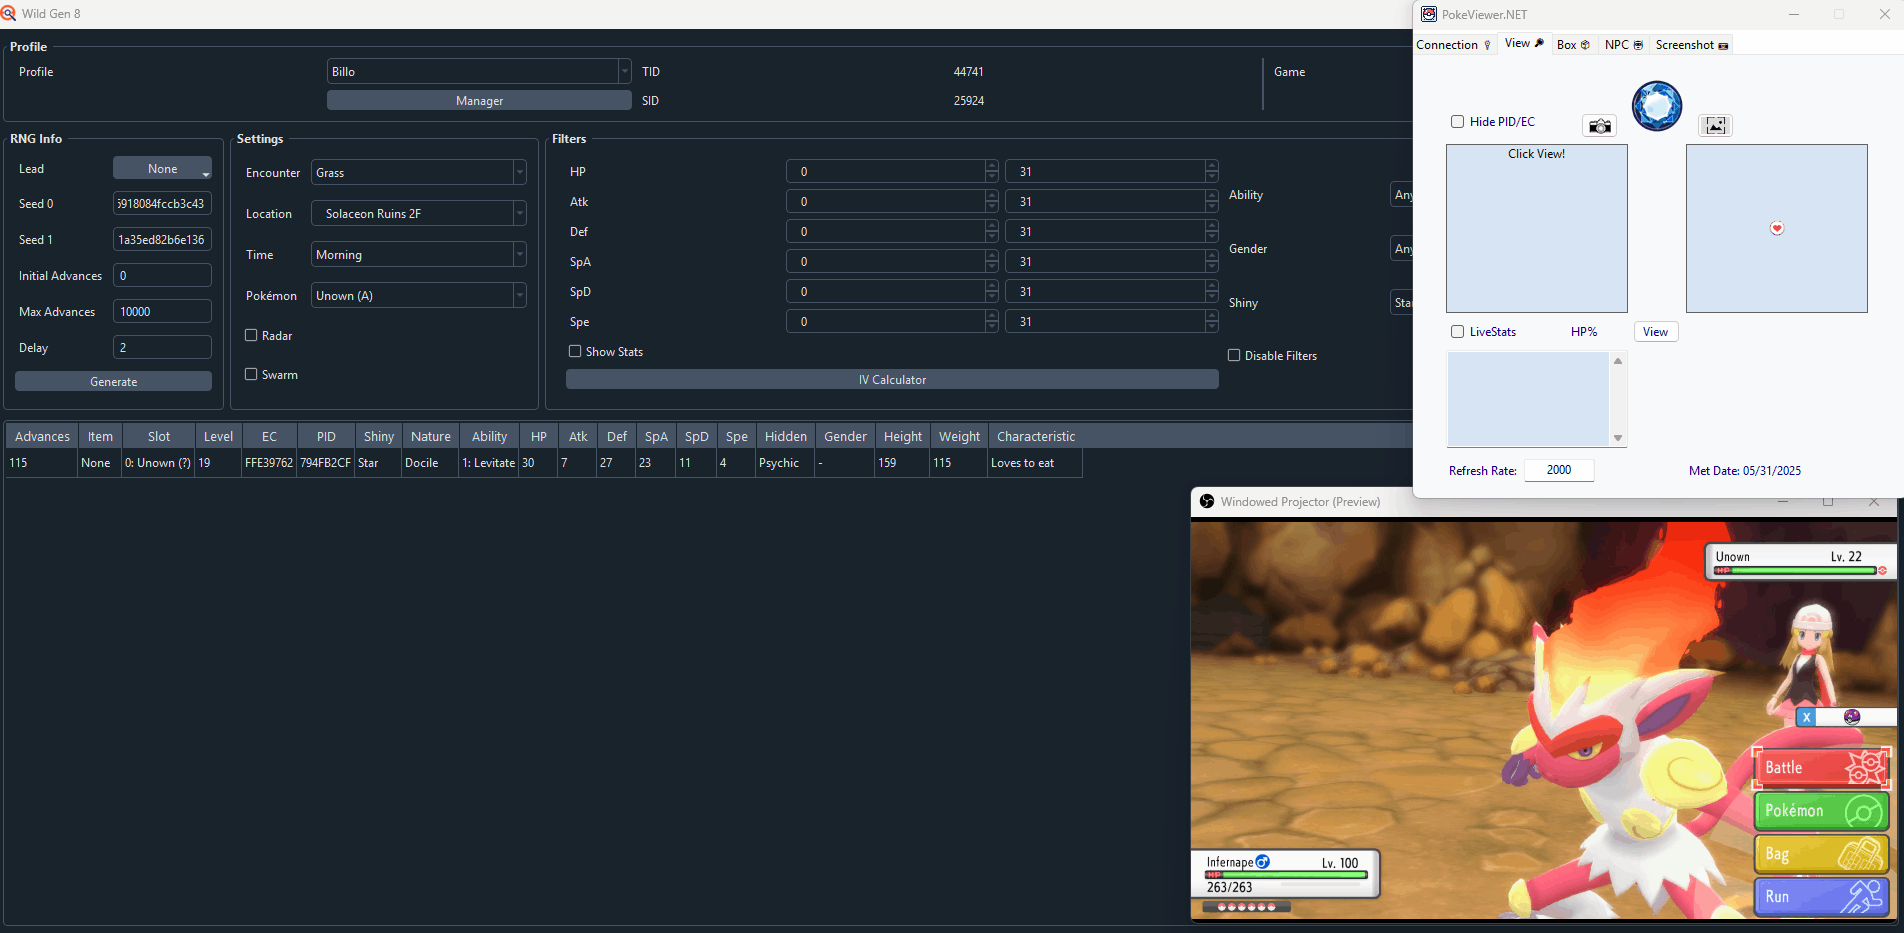Click the blue gem orb icon

click(1657, 106)
